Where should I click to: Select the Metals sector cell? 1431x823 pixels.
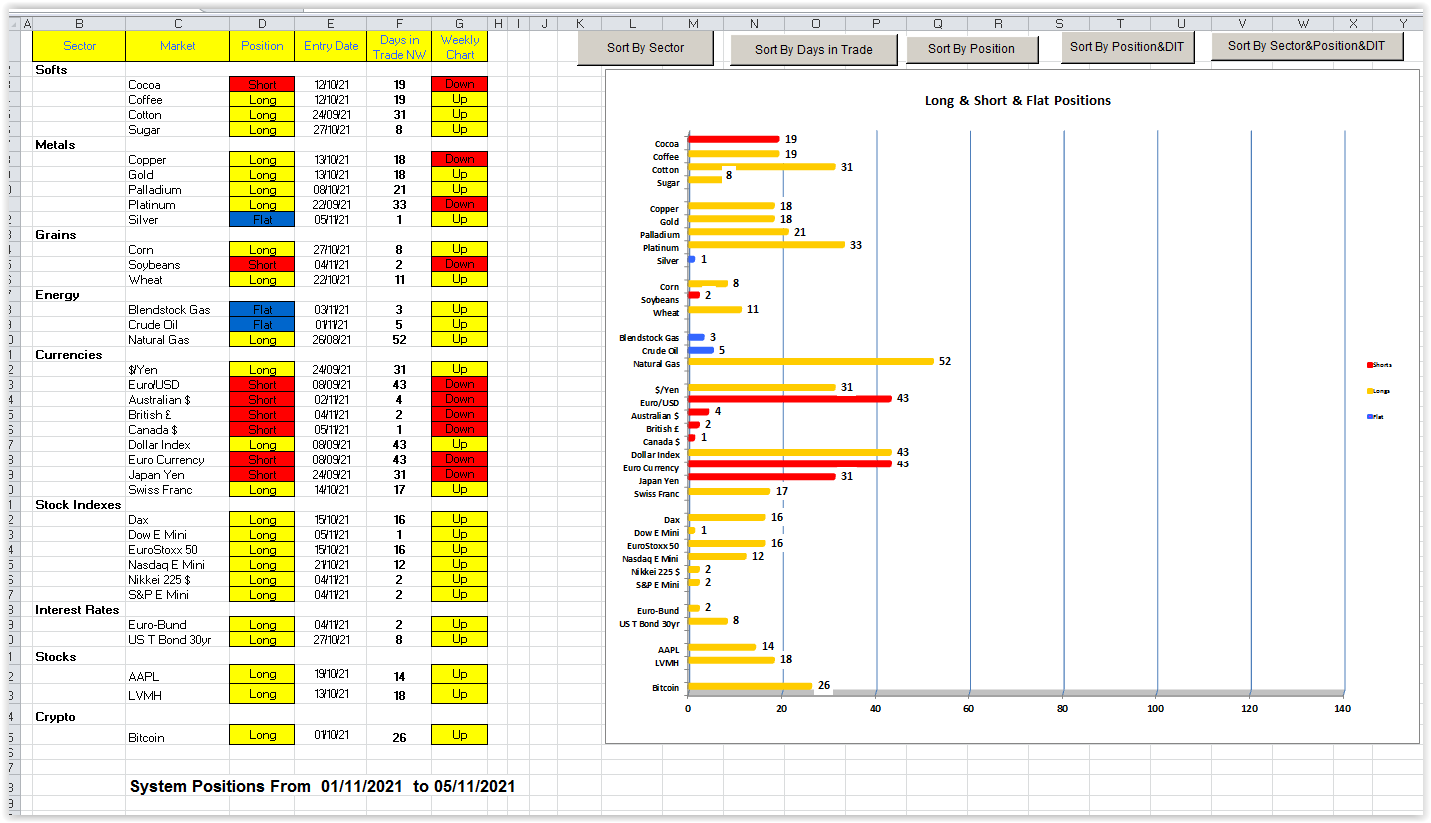coord(79,145)
